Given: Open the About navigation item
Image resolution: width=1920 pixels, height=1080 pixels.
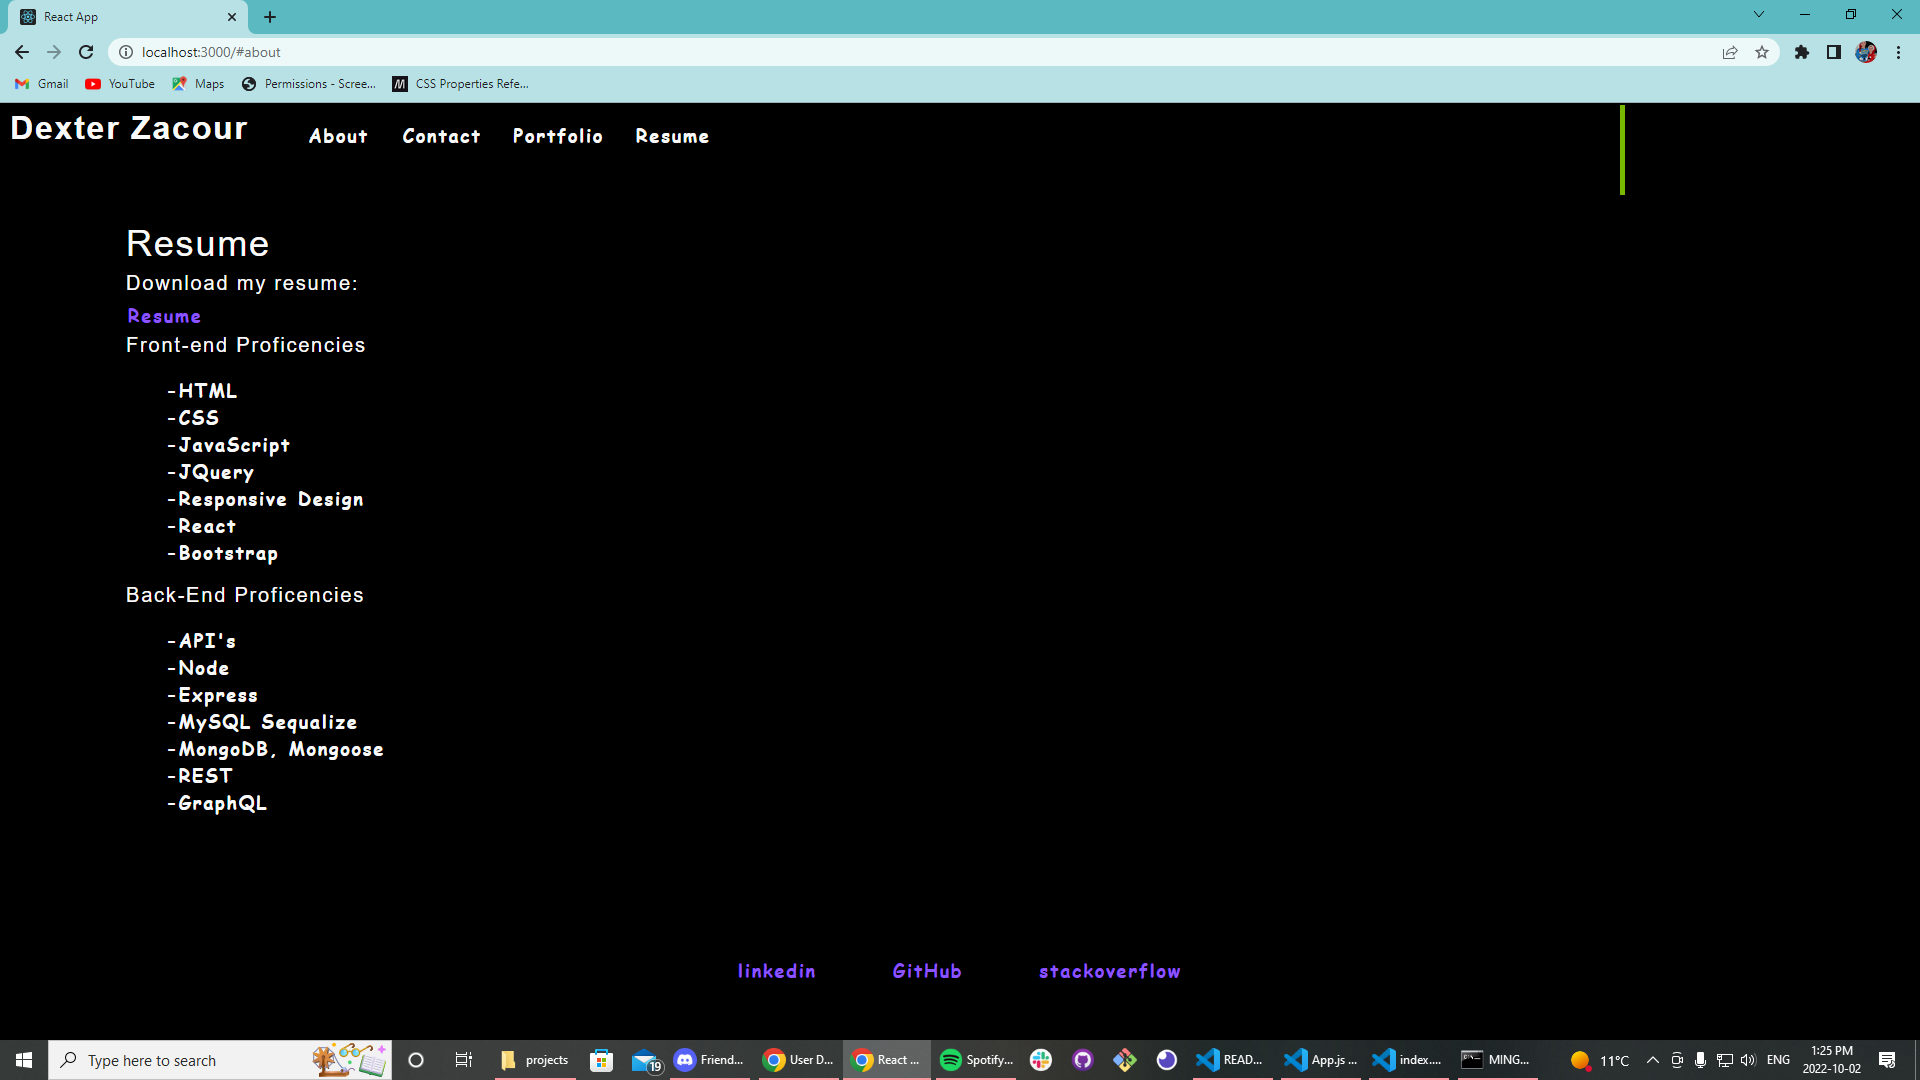Looking at the screenshot, I should click(338, 137).
